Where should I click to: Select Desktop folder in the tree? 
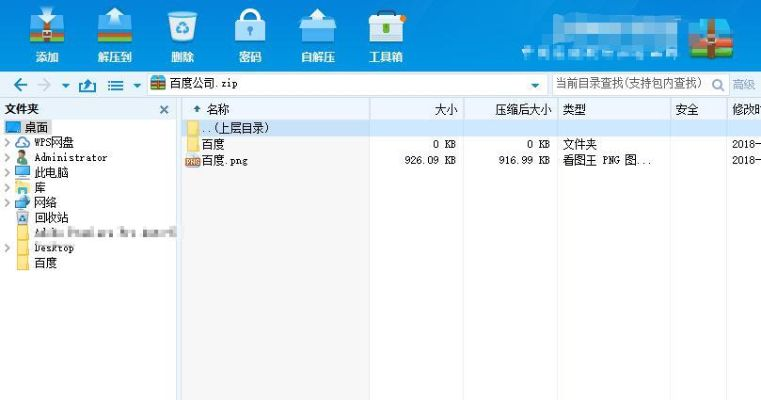54,248
